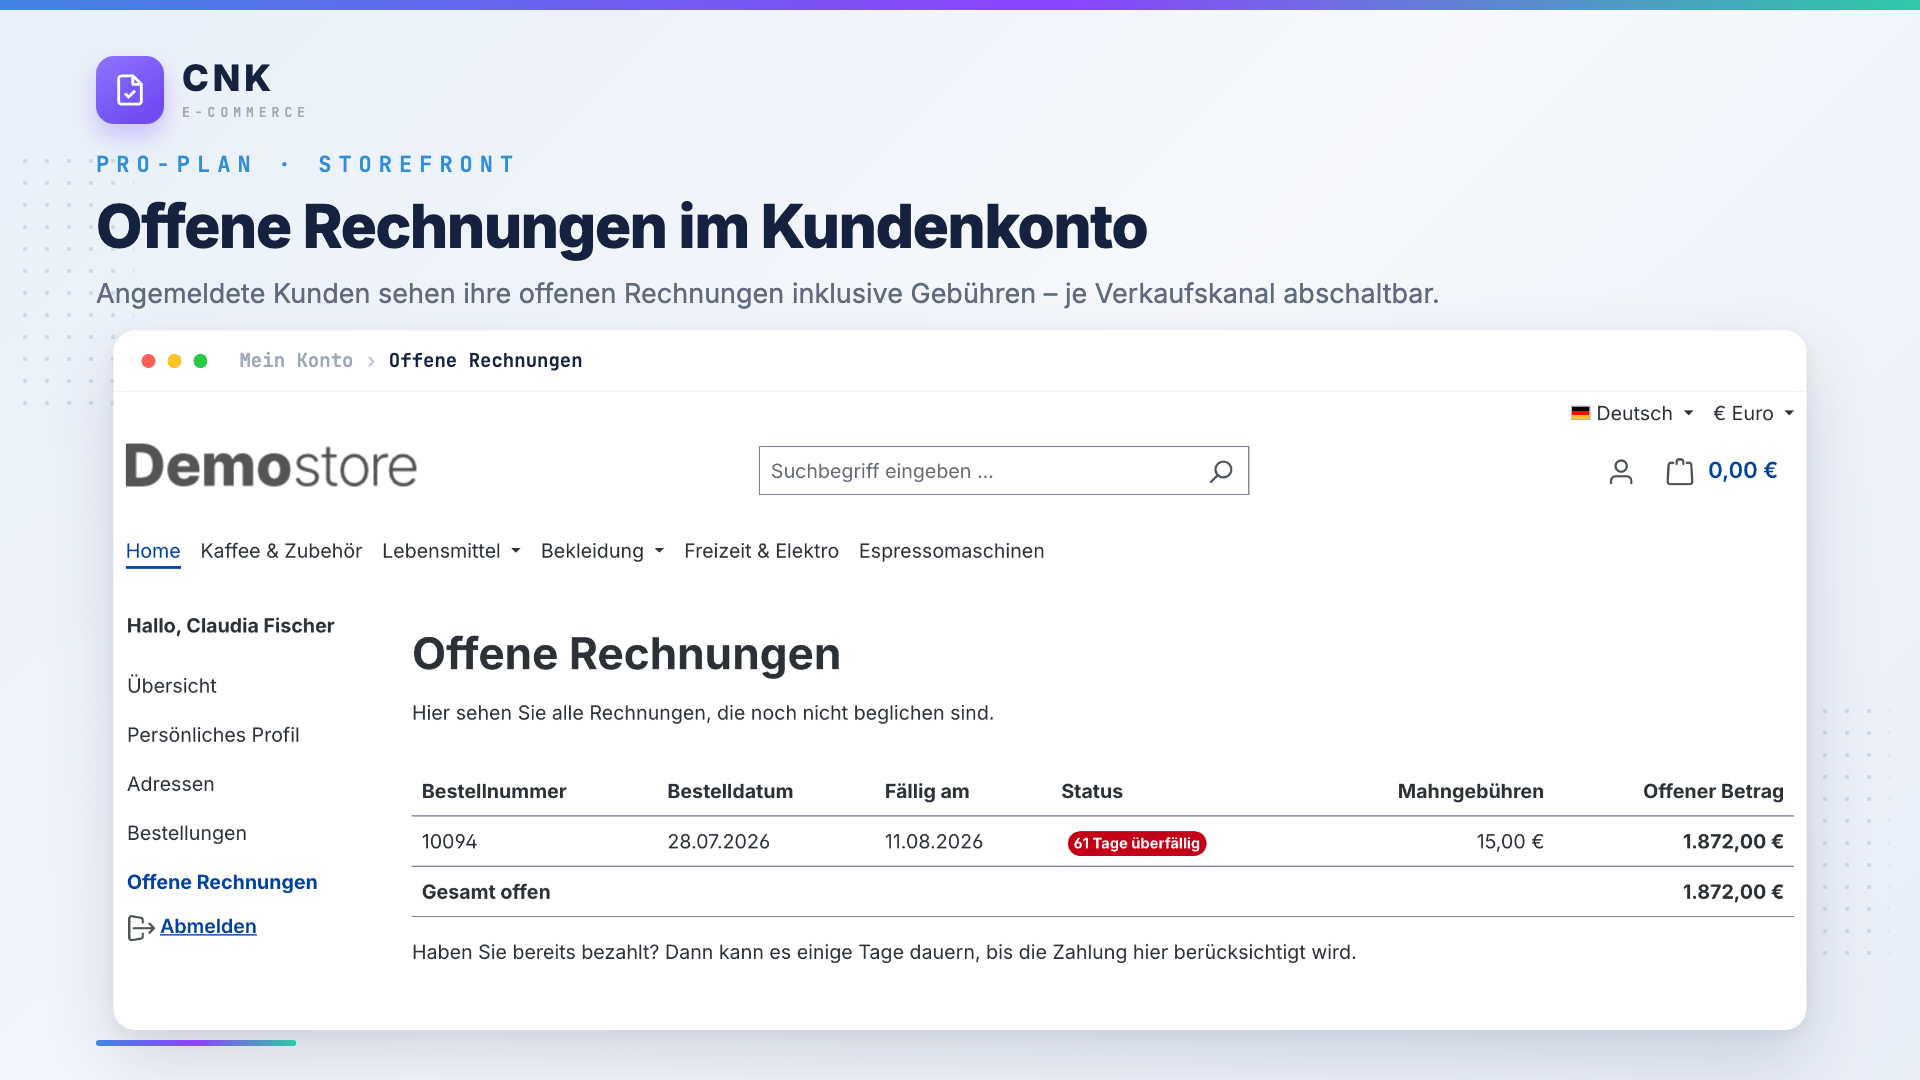Image resolution: width=1920 pixels, height=1080 pixels.
Task: Click the green window dot
Action: (x=200, y=361)
